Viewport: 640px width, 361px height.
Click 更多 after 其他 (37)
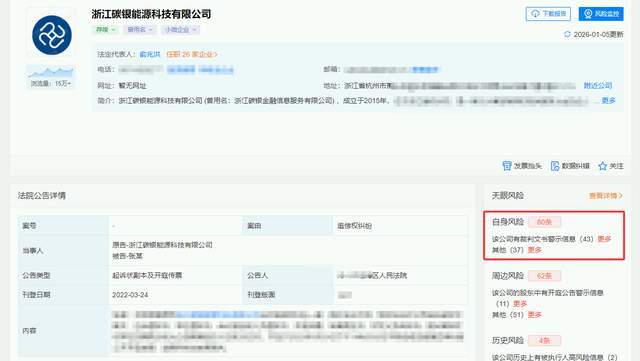534,250
